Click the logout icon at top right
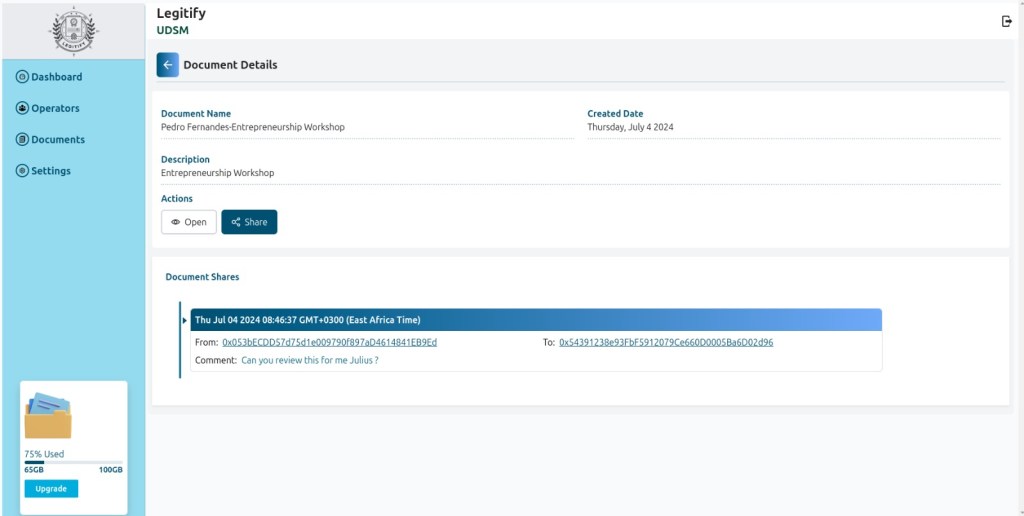This screenshot has width=1024, height=516. 1006,22
